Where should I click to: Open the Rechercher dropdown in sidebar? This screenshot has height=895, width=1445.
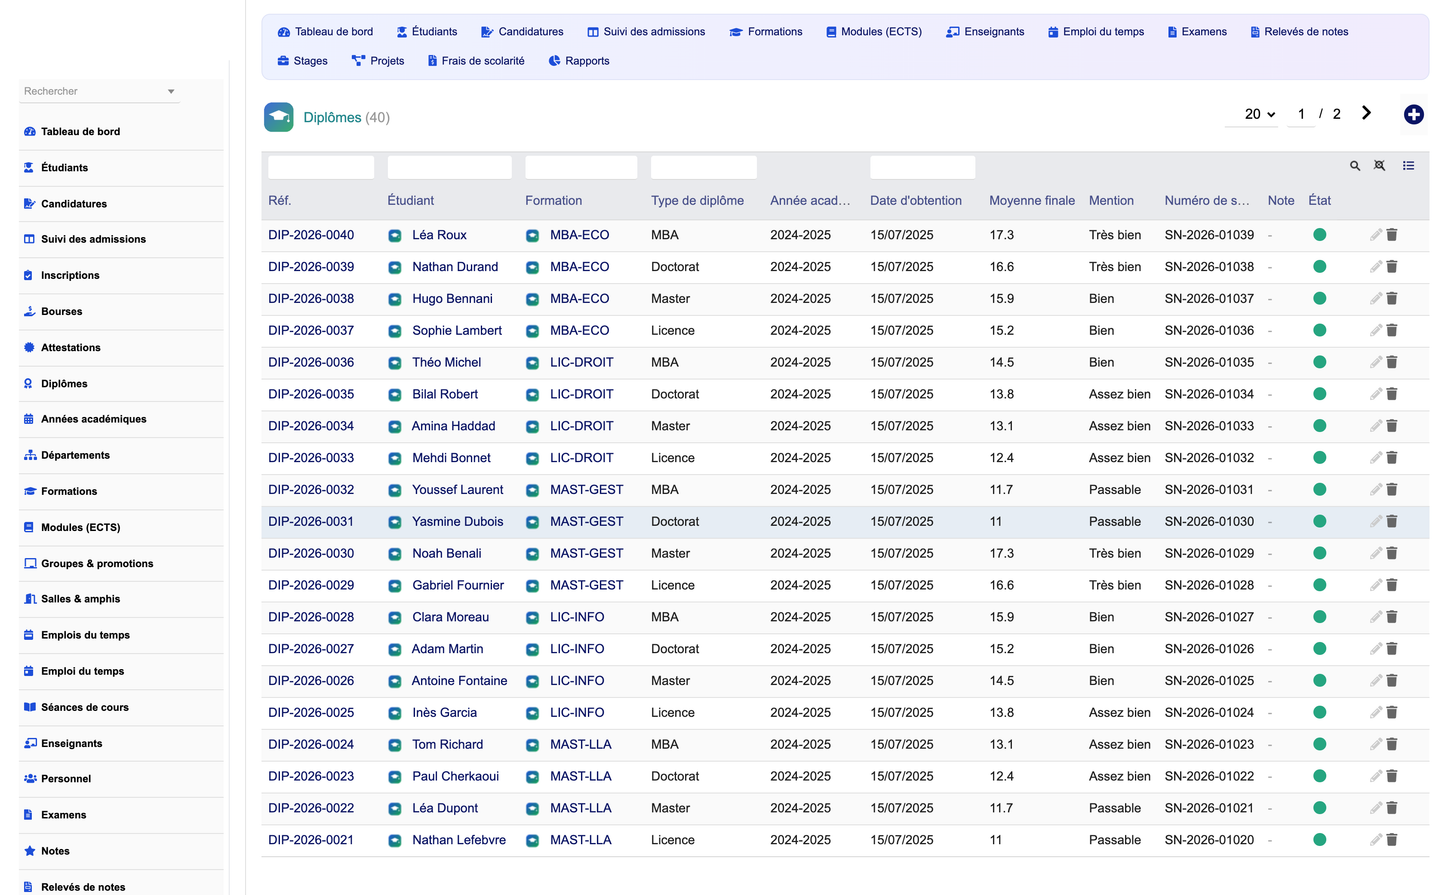[x=99, y=91]
